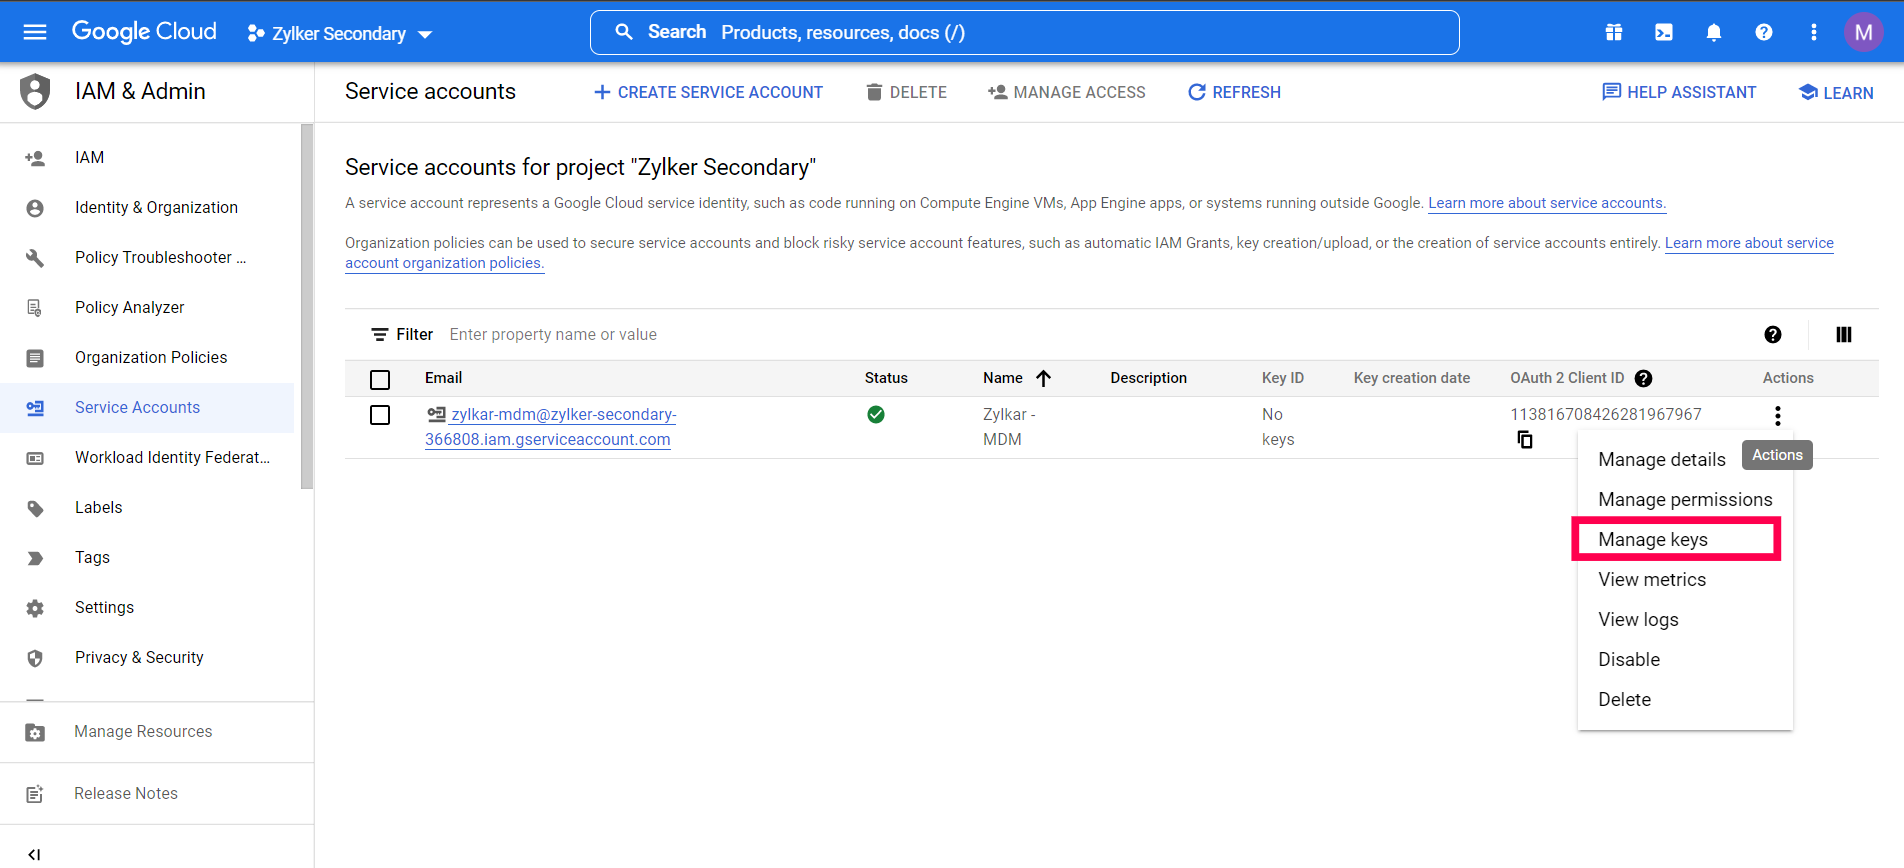Screen dimensions: 1904x868
Task: Choose Delete from the actions menu
Action: coord(1685,700)
